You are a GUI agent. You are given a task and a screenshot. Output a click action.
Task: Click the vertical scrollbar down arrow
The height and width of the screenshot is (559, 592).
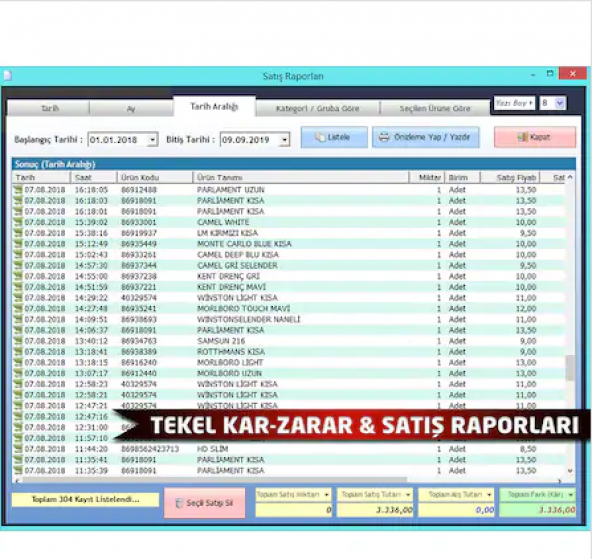coord(570,471)
